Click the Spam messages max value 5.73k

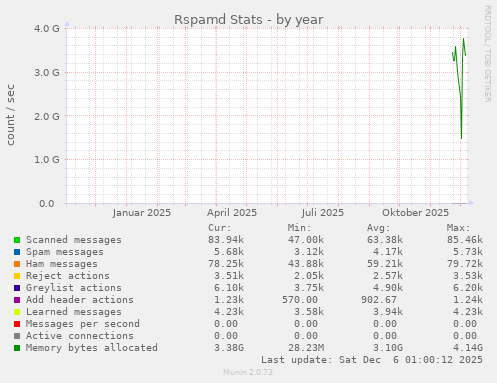(468, 252)
